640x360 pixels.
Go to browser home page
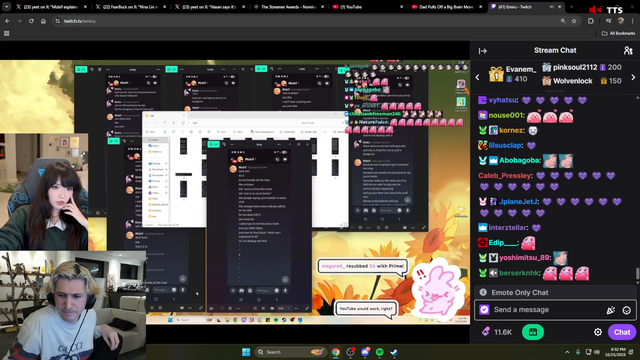43,21
